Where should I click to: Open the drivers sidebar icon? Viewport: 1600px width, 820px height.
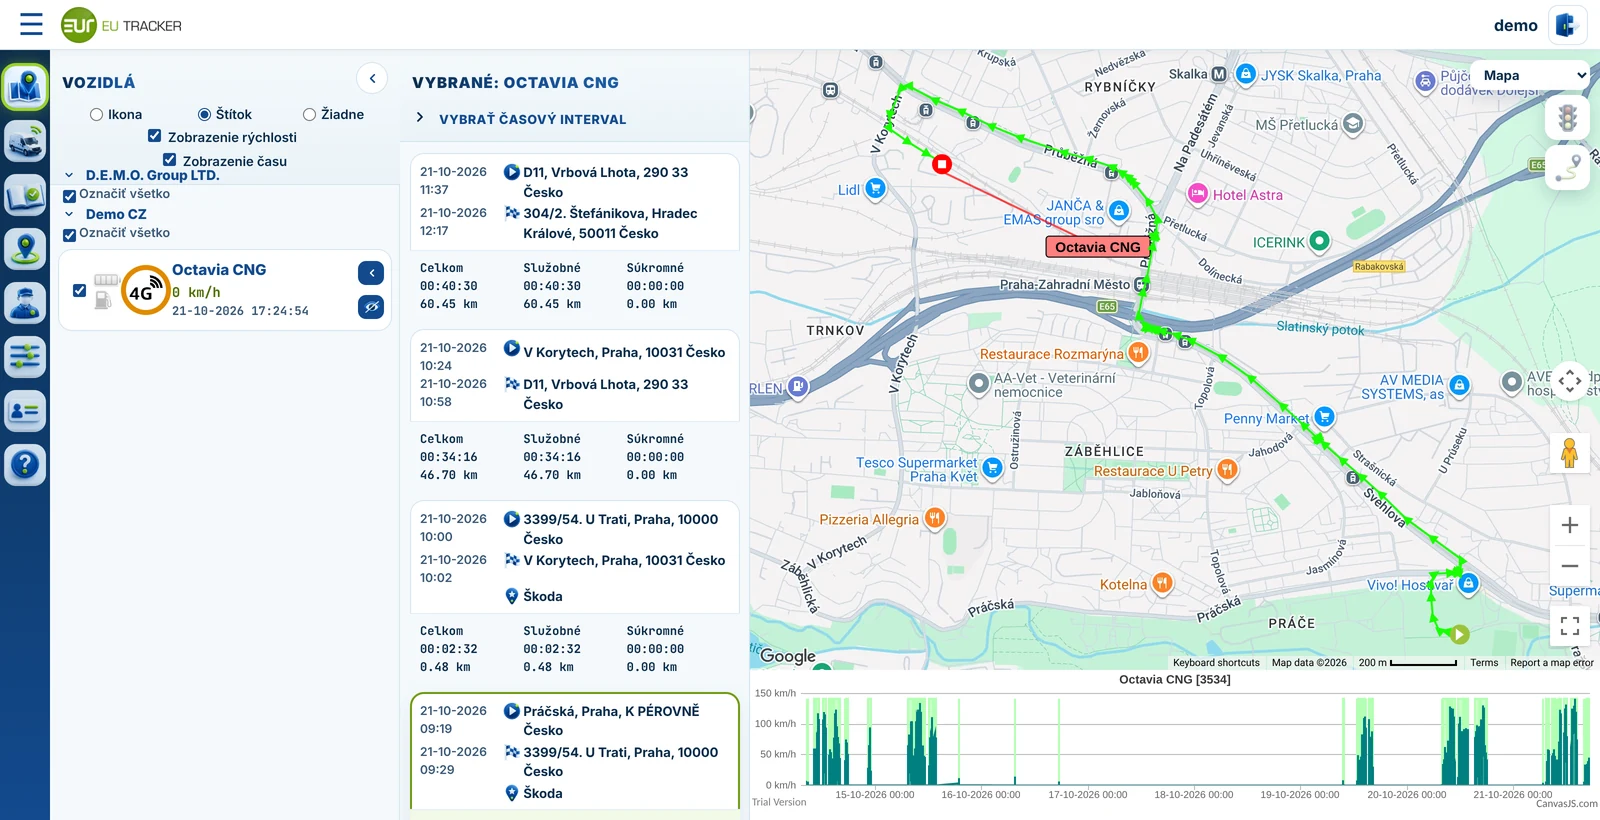pyautogui.click(x=25, y=303)
